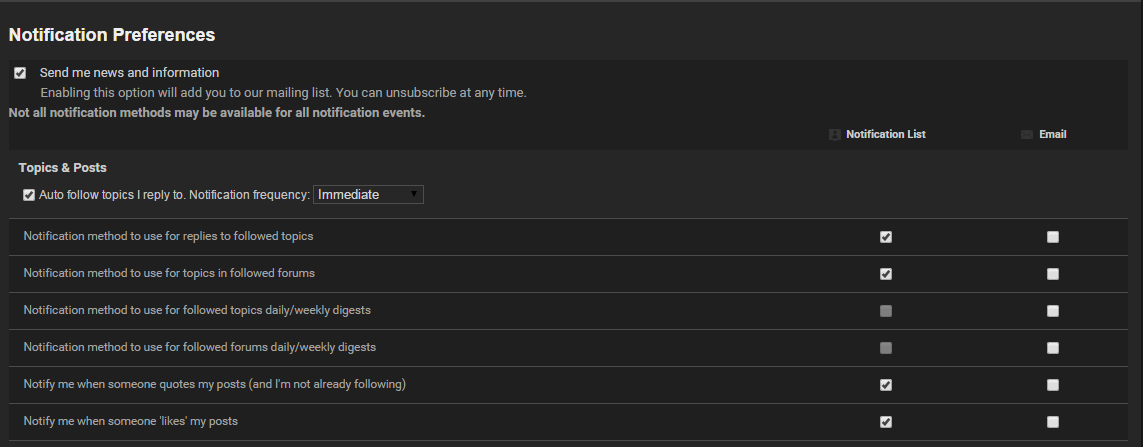This screenshot has height=447, width=1143.
Task: Enable Email when someone quotes my posts
Action: click(x=1053, y=385)
